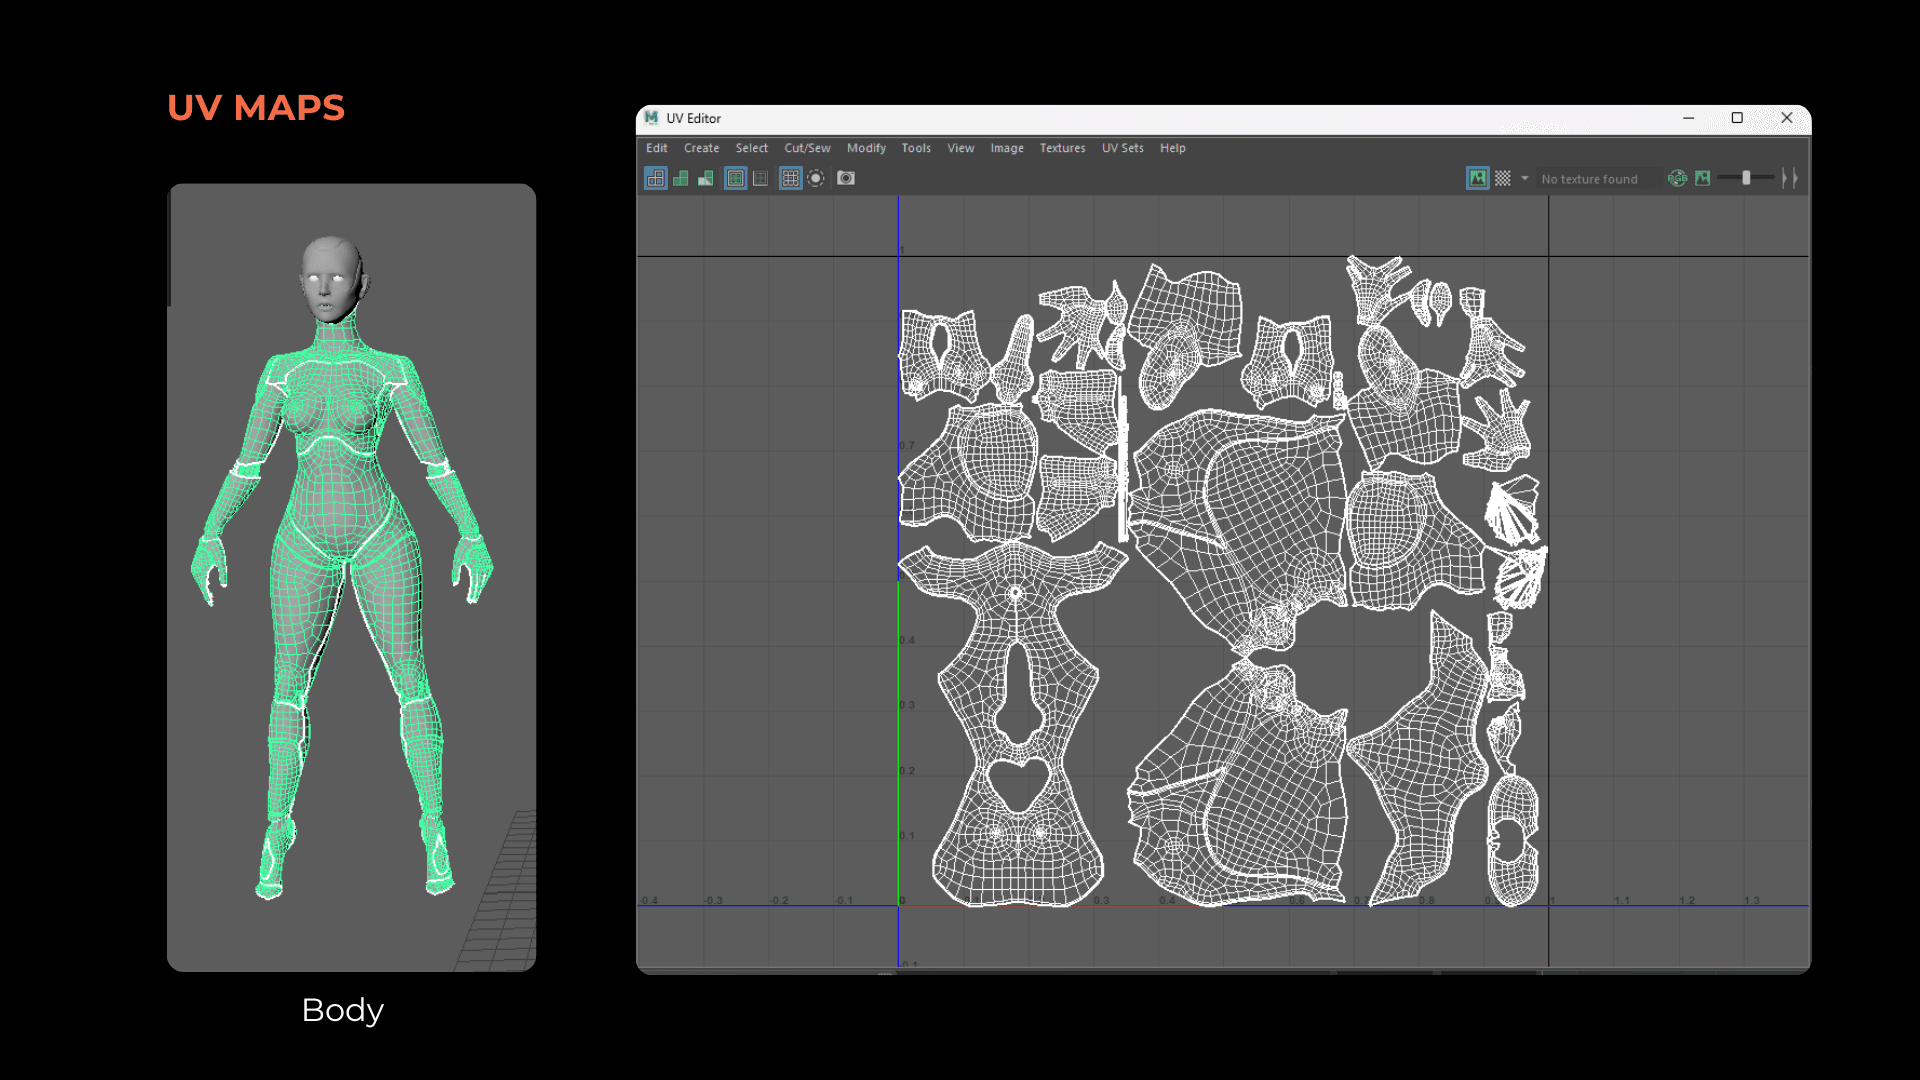1920x1080 pixels.
Task: Click the No texture found field
Action: pyautogui.click(x=1589, y=179)
